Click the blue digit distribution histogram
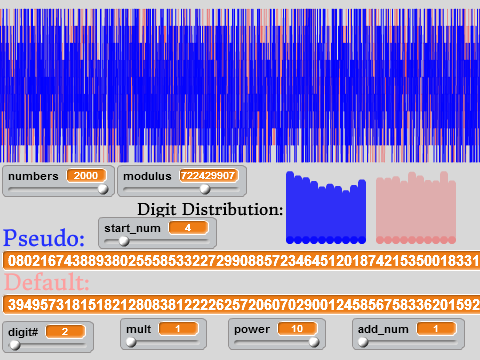Image resolution: width=480 pixels, height=360 pixels. 326,207
